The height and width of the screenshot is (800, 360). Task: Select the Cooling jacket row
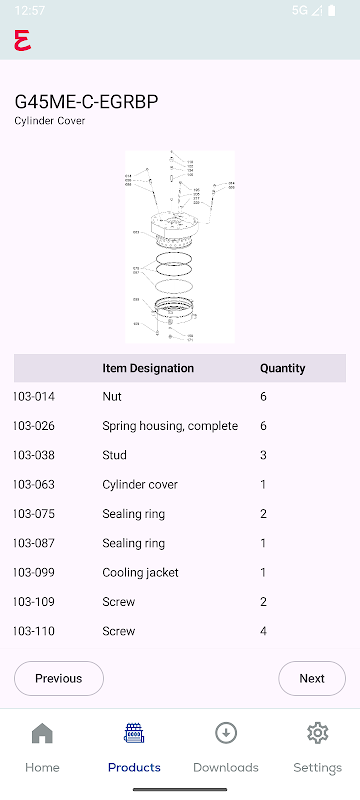point(180,573)
